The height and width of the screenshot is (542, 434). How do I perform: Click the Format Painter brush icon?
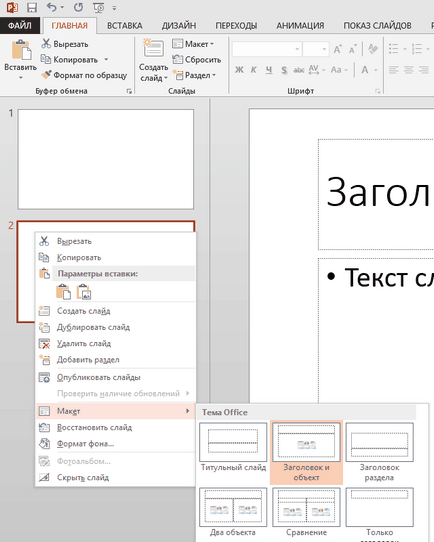click(46, 75)
